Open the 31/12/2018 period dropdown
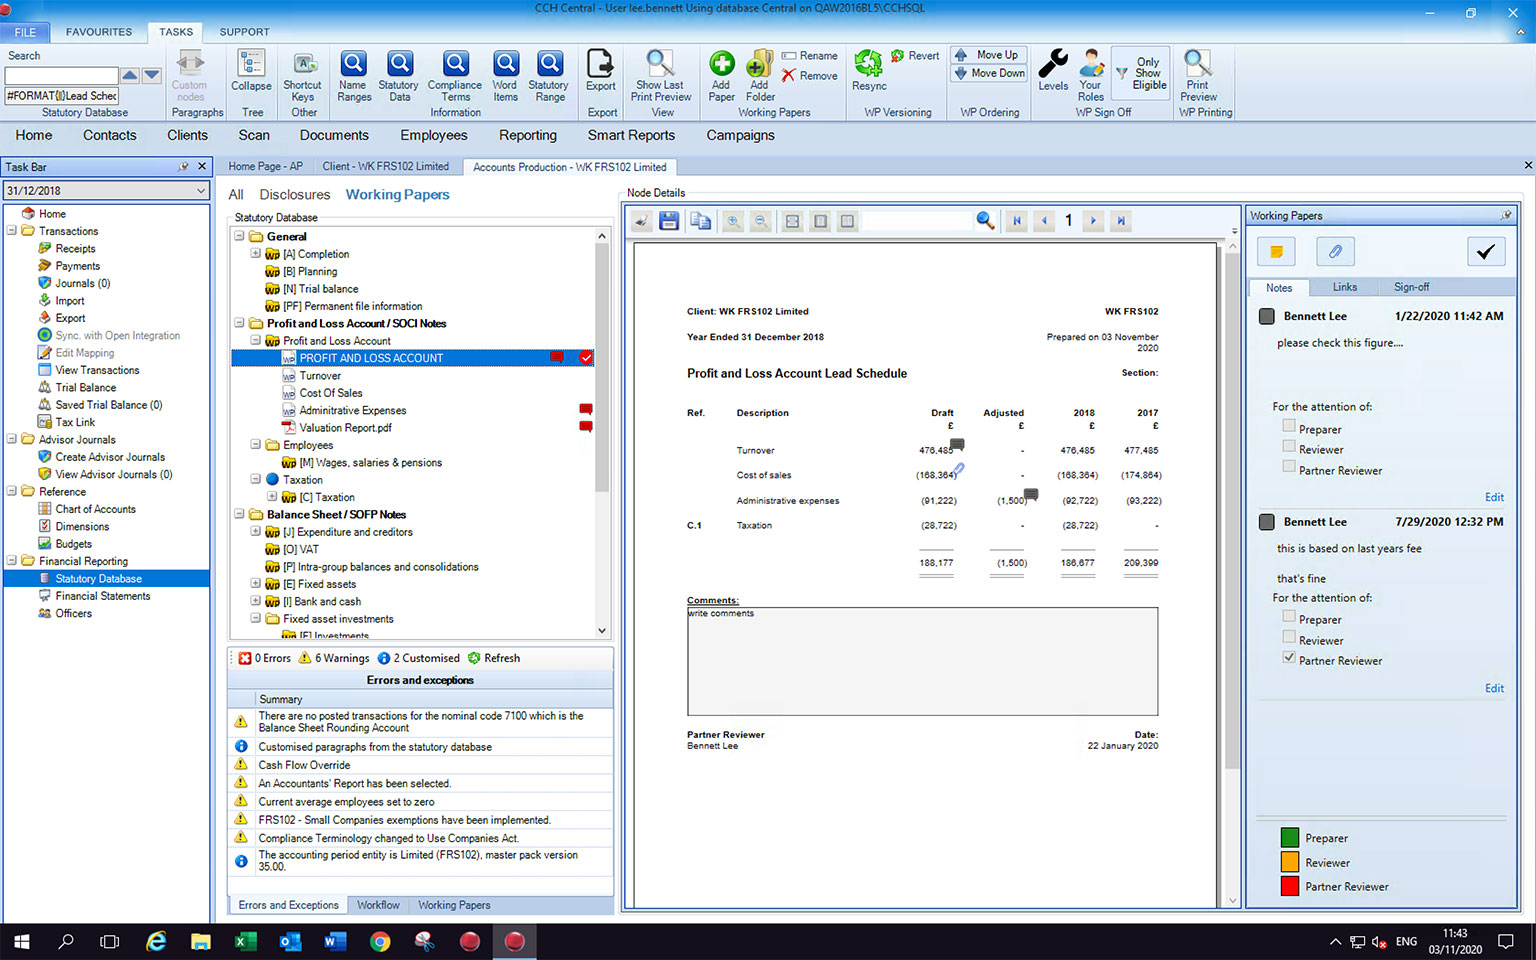Viewport: 1536px width, 960px height. point(201,190)
